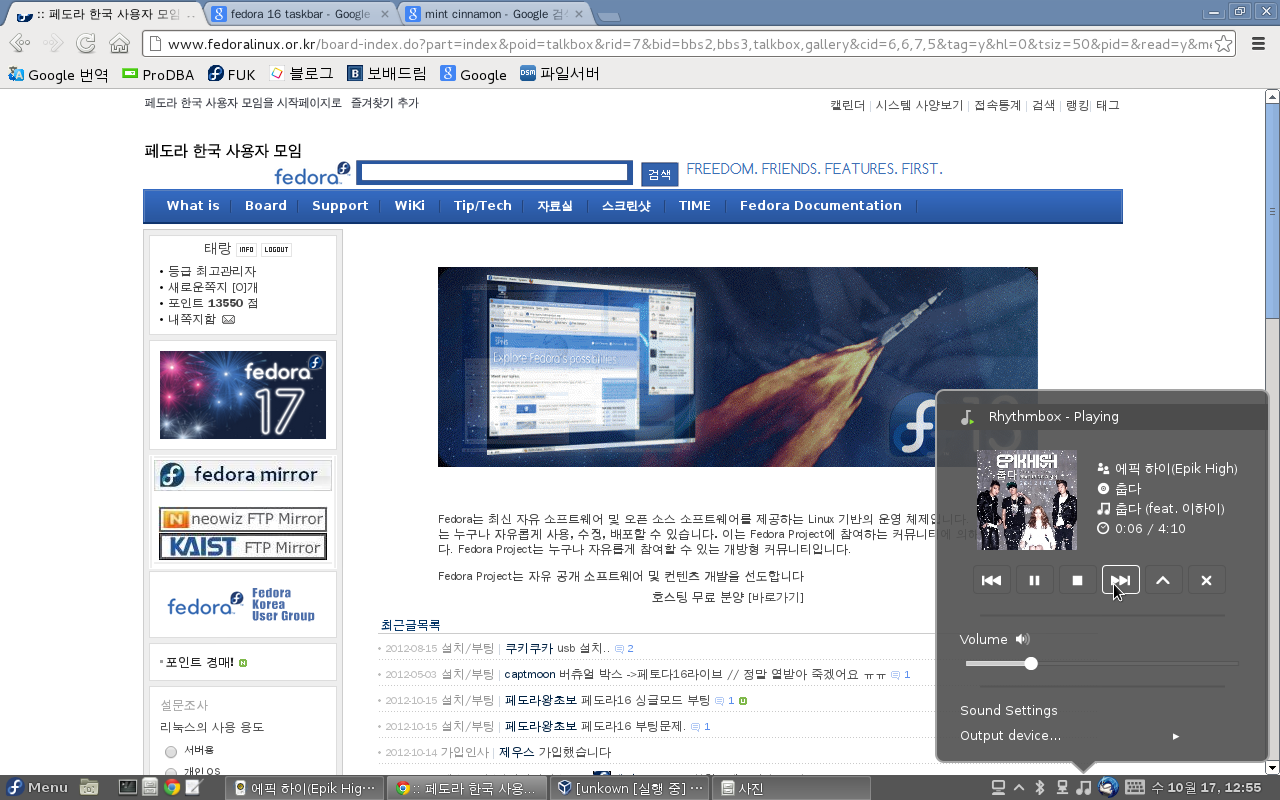Image resolution: width=1280 pixels, height=800 pixels.
Task: Open 보배드림 bookmark
Action: point(386,74)
